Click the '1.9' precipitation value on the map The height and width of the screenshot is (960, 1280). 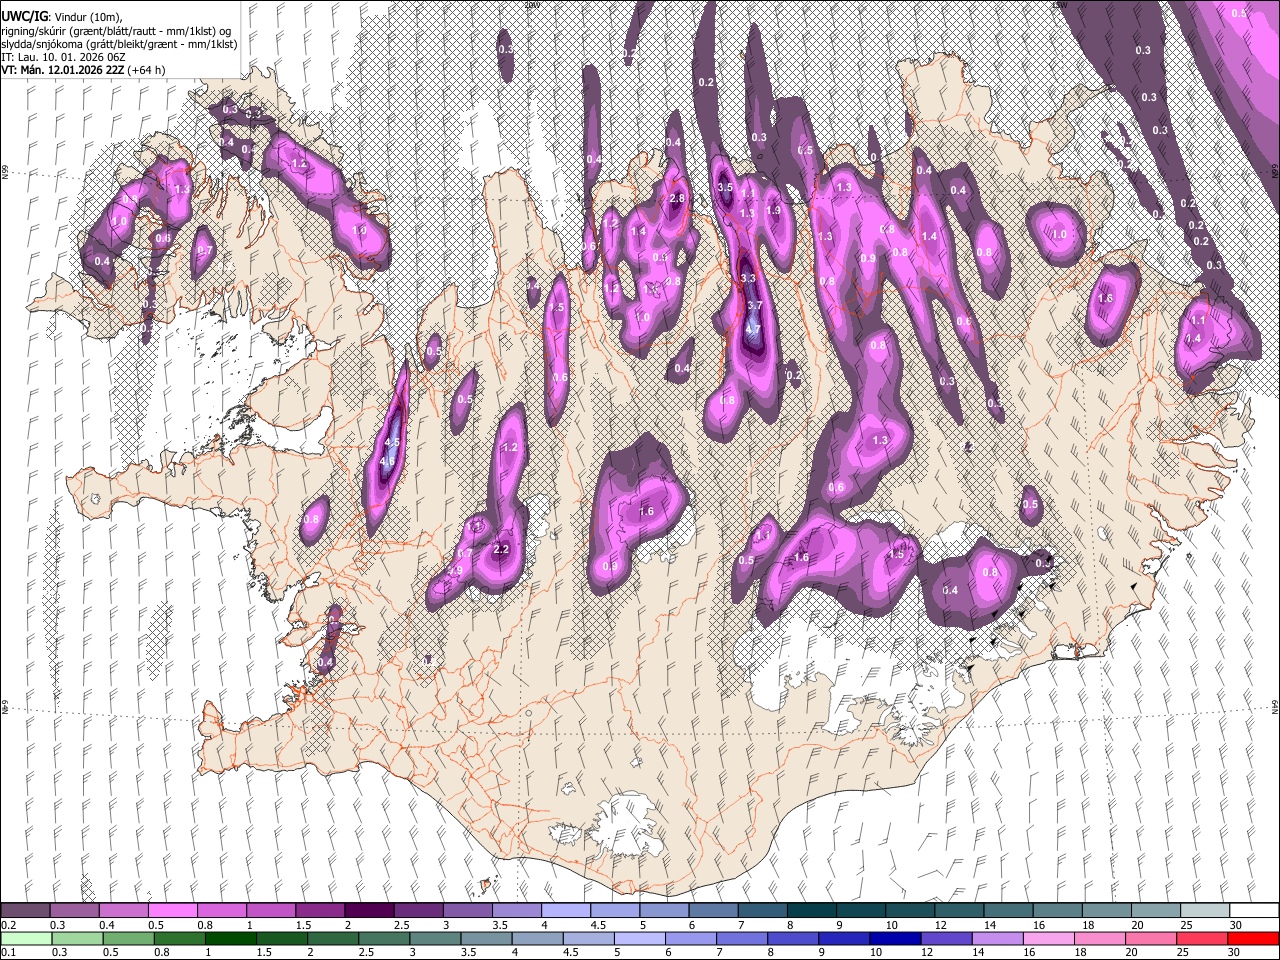point(773,211)
